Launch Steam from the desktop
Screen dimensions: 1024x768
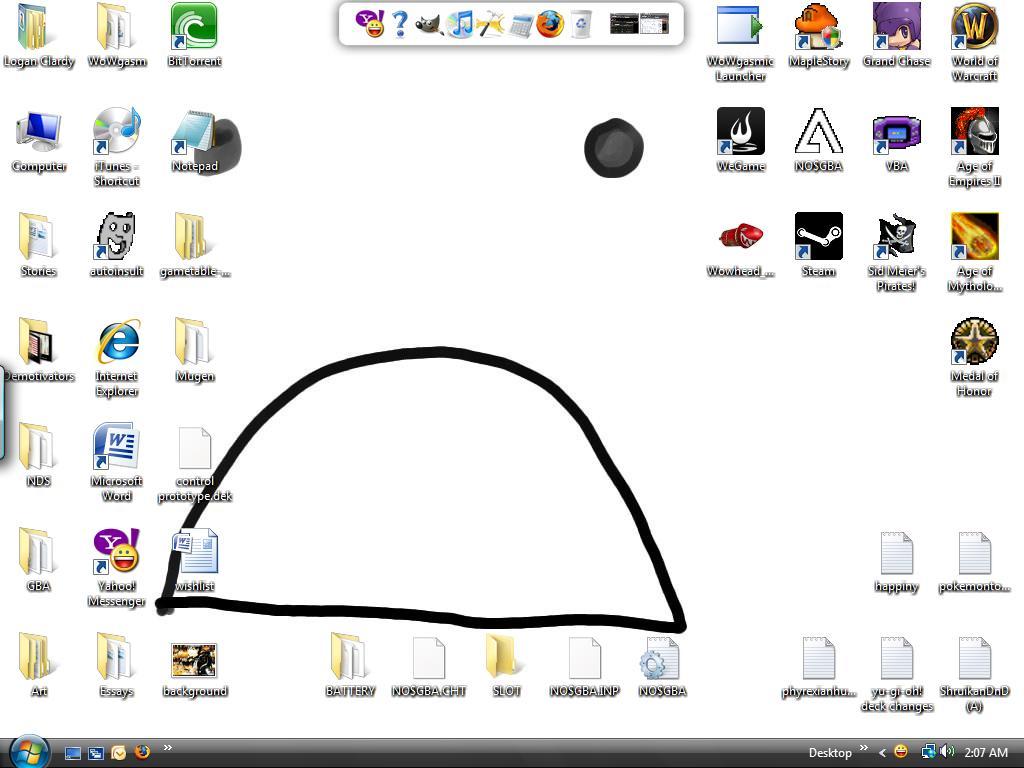click(x=818, y=246)
